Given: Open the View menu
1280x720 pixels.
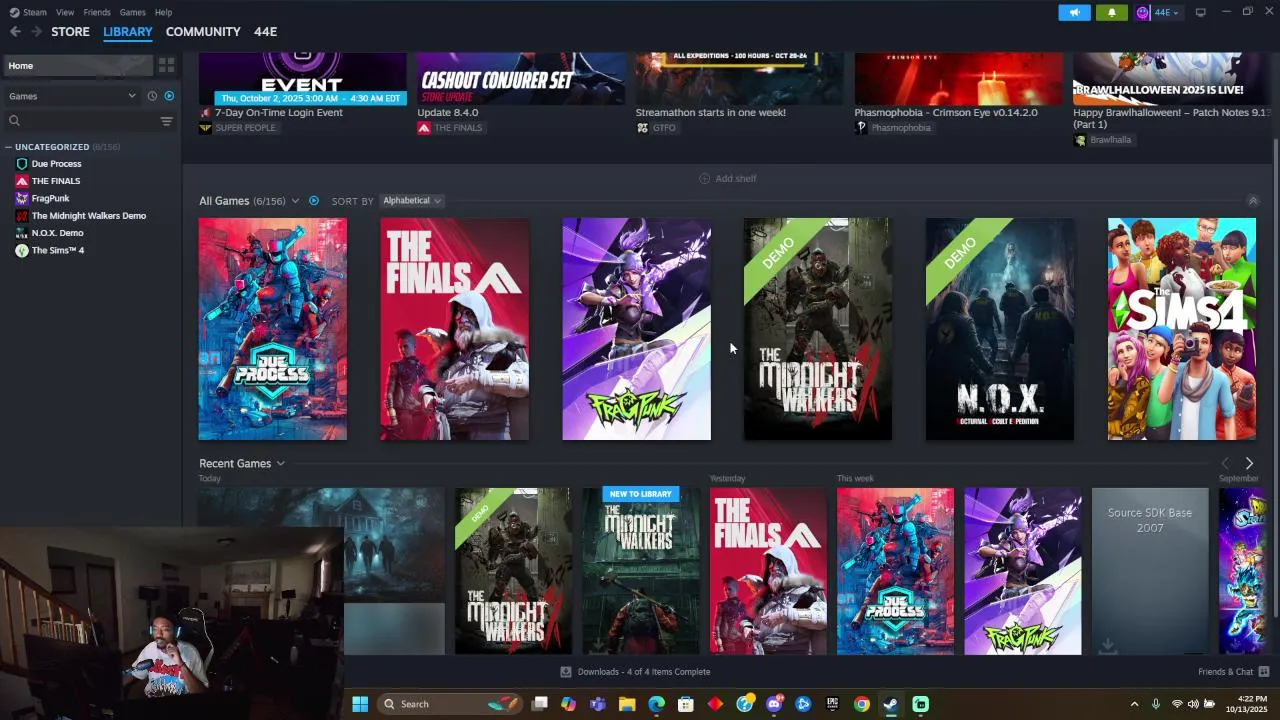Looking at the screenshot, I should [x=65, y=12].
